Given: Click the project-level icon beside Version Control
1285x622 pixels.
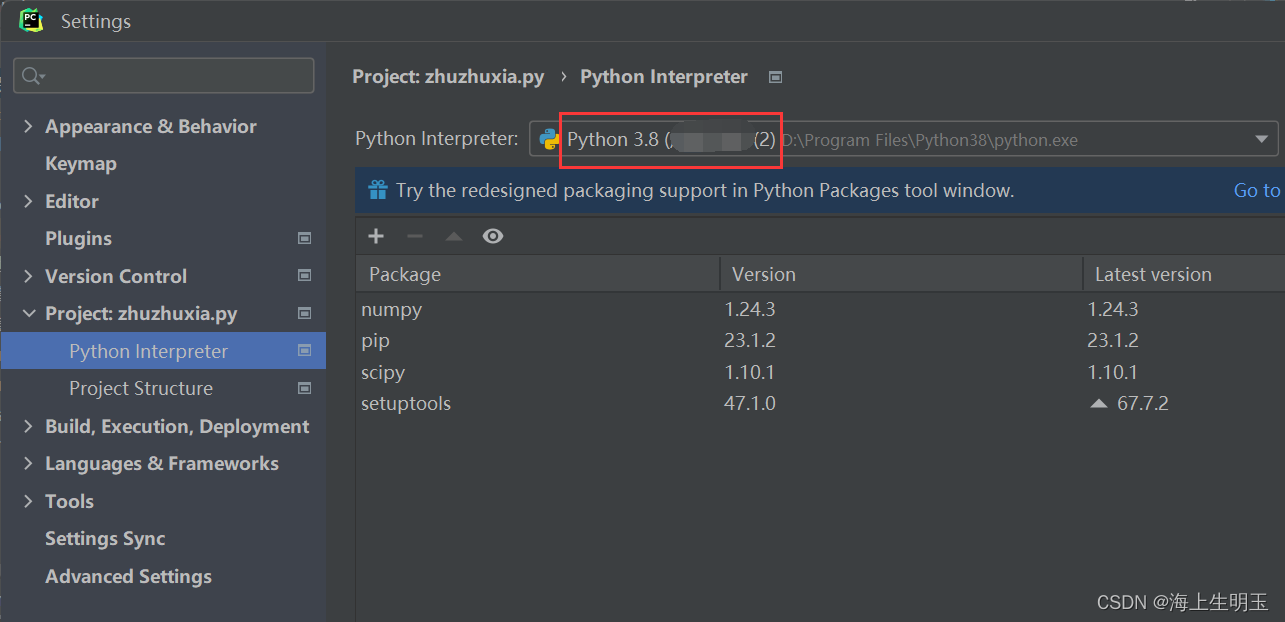Looking at the screenshot, I should point(305,276).
